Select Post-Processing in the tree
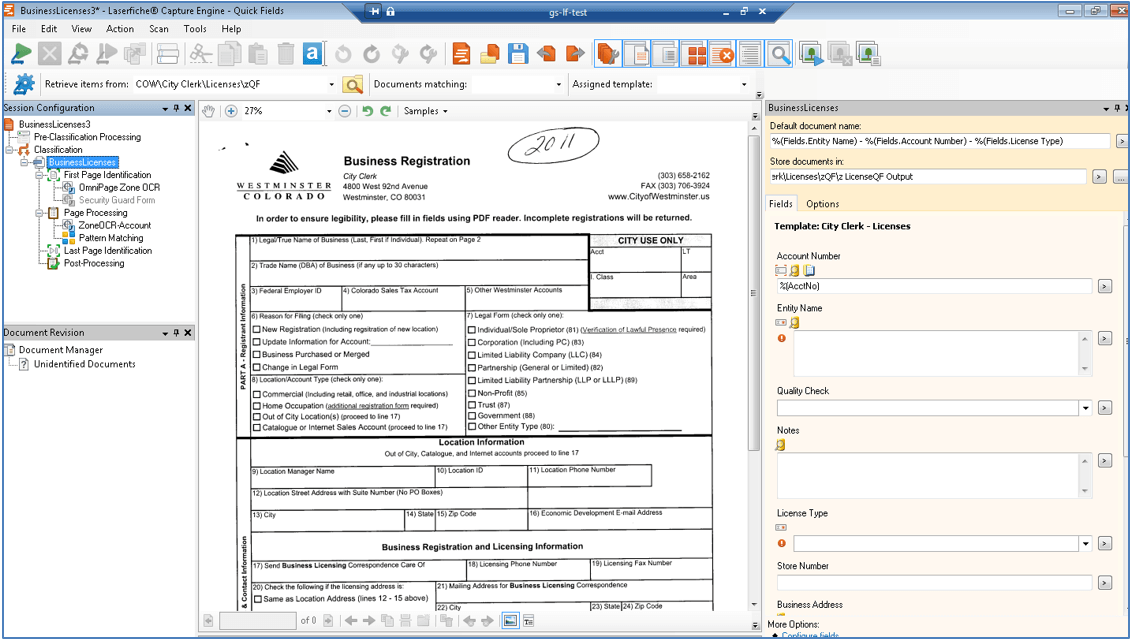This screenshot has height=640, width=1130. pos(94,264)
